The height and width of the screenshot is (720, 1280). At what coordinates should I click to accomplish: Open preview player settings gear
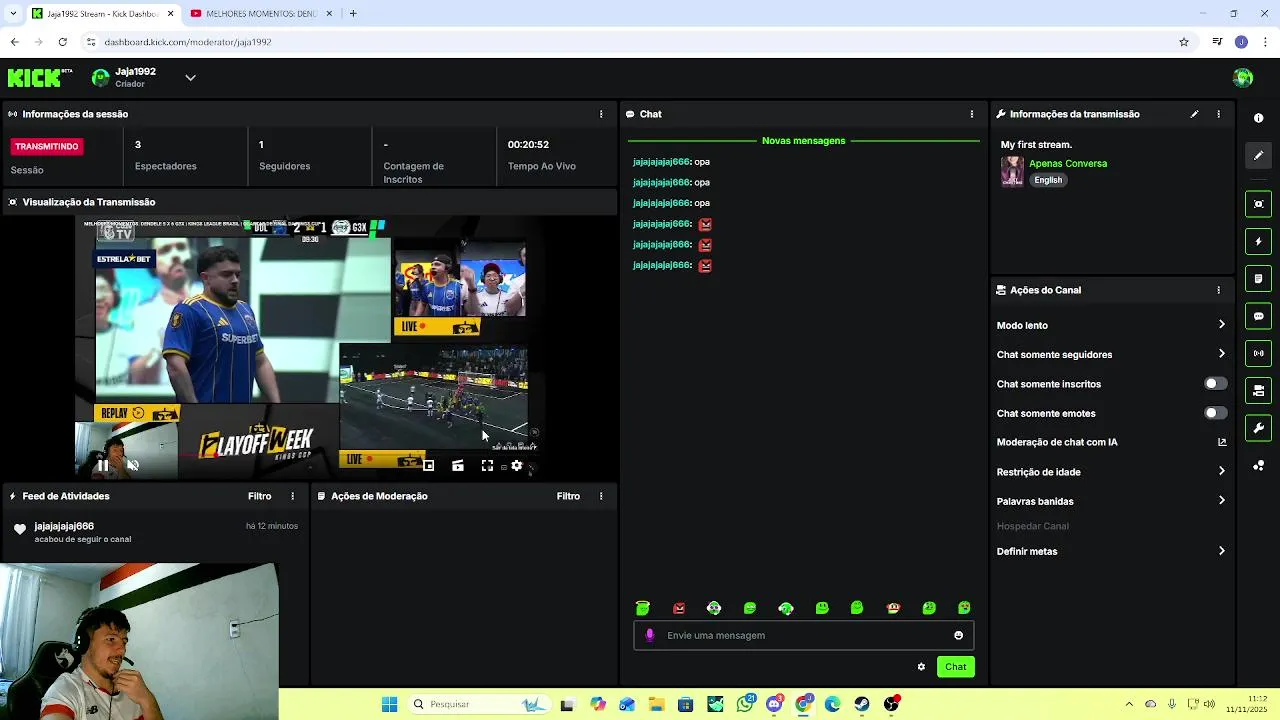(x=517, y=465)
